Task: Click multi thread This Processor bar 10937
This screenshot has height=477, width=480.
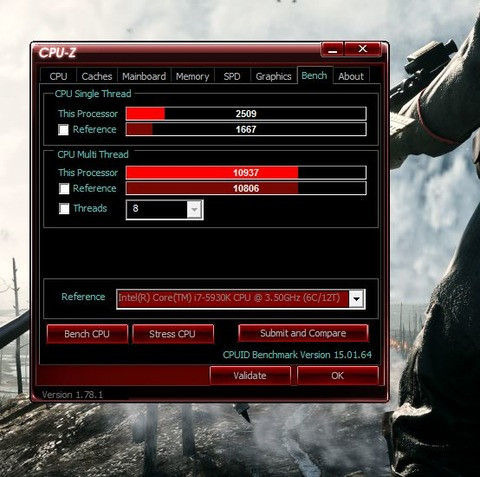Action: (246, 173)
